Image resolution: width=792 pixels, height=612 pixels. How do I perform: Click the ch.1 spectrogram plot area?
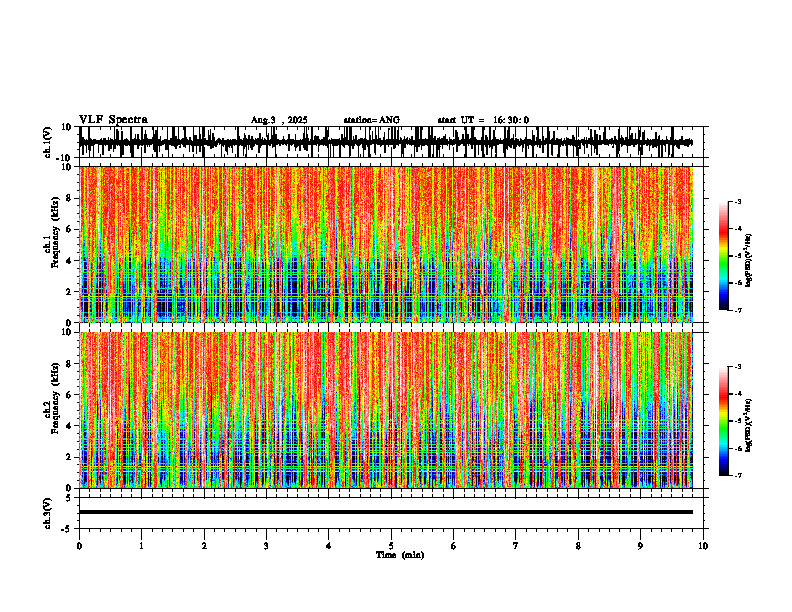click(386, 244)
